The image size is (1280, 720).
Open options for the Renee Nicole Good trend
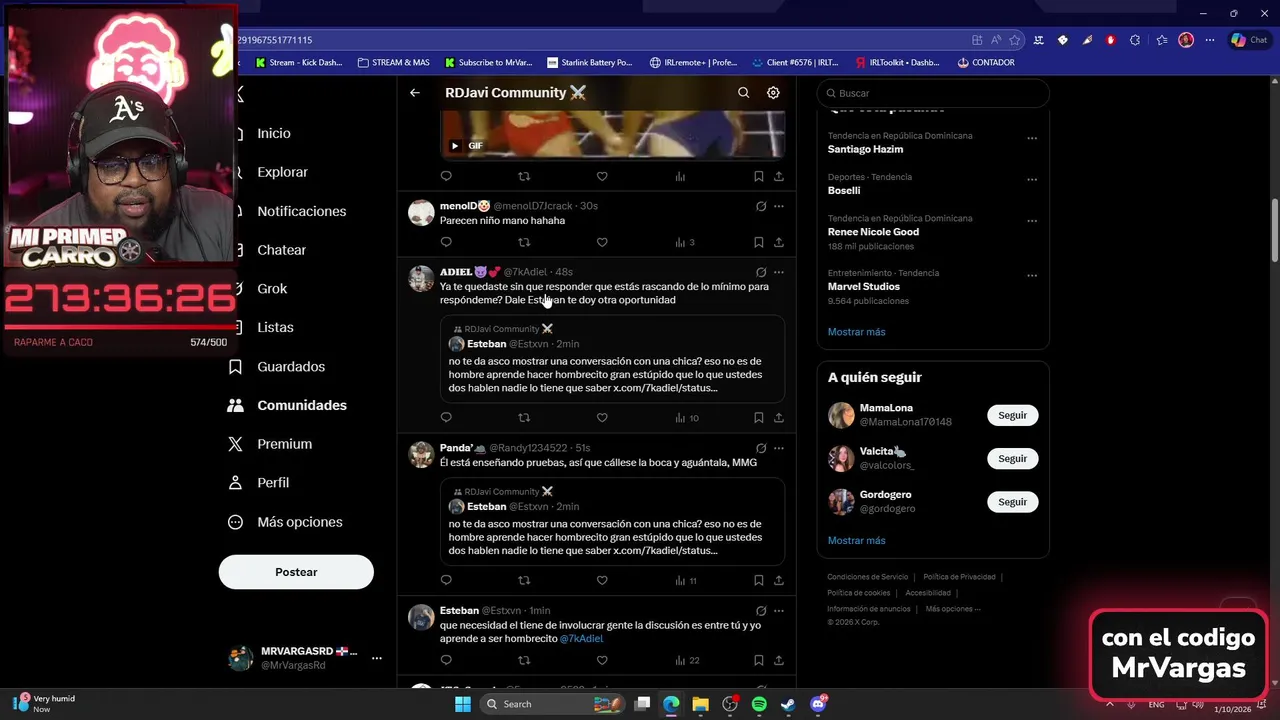click(1032, 221)
